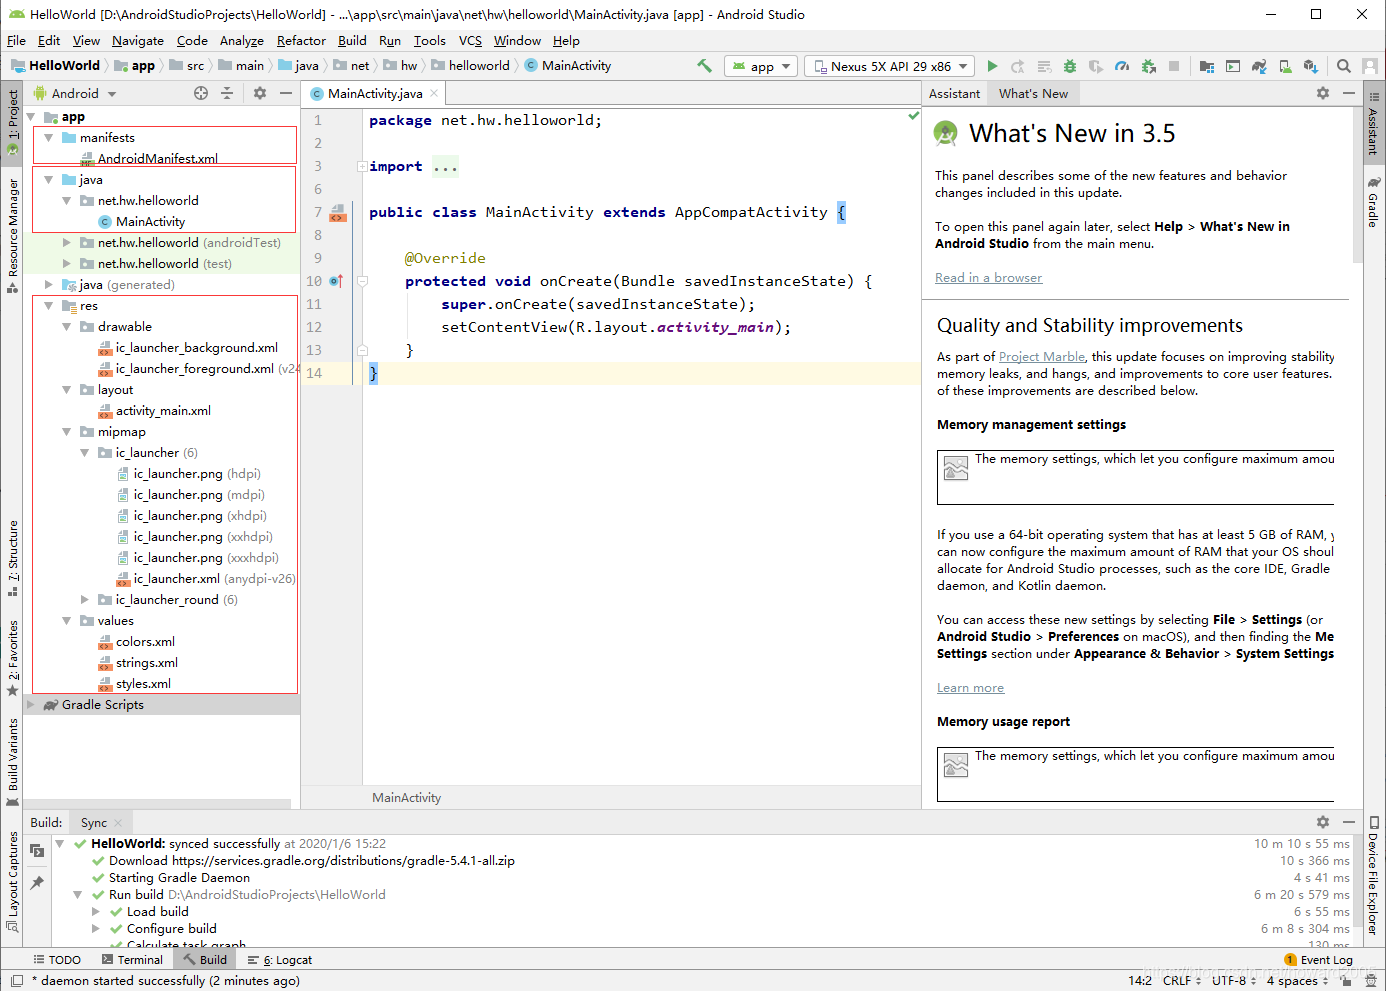Open the Build menu
This screenshot has height=991, width=1386.
(352, 41)
